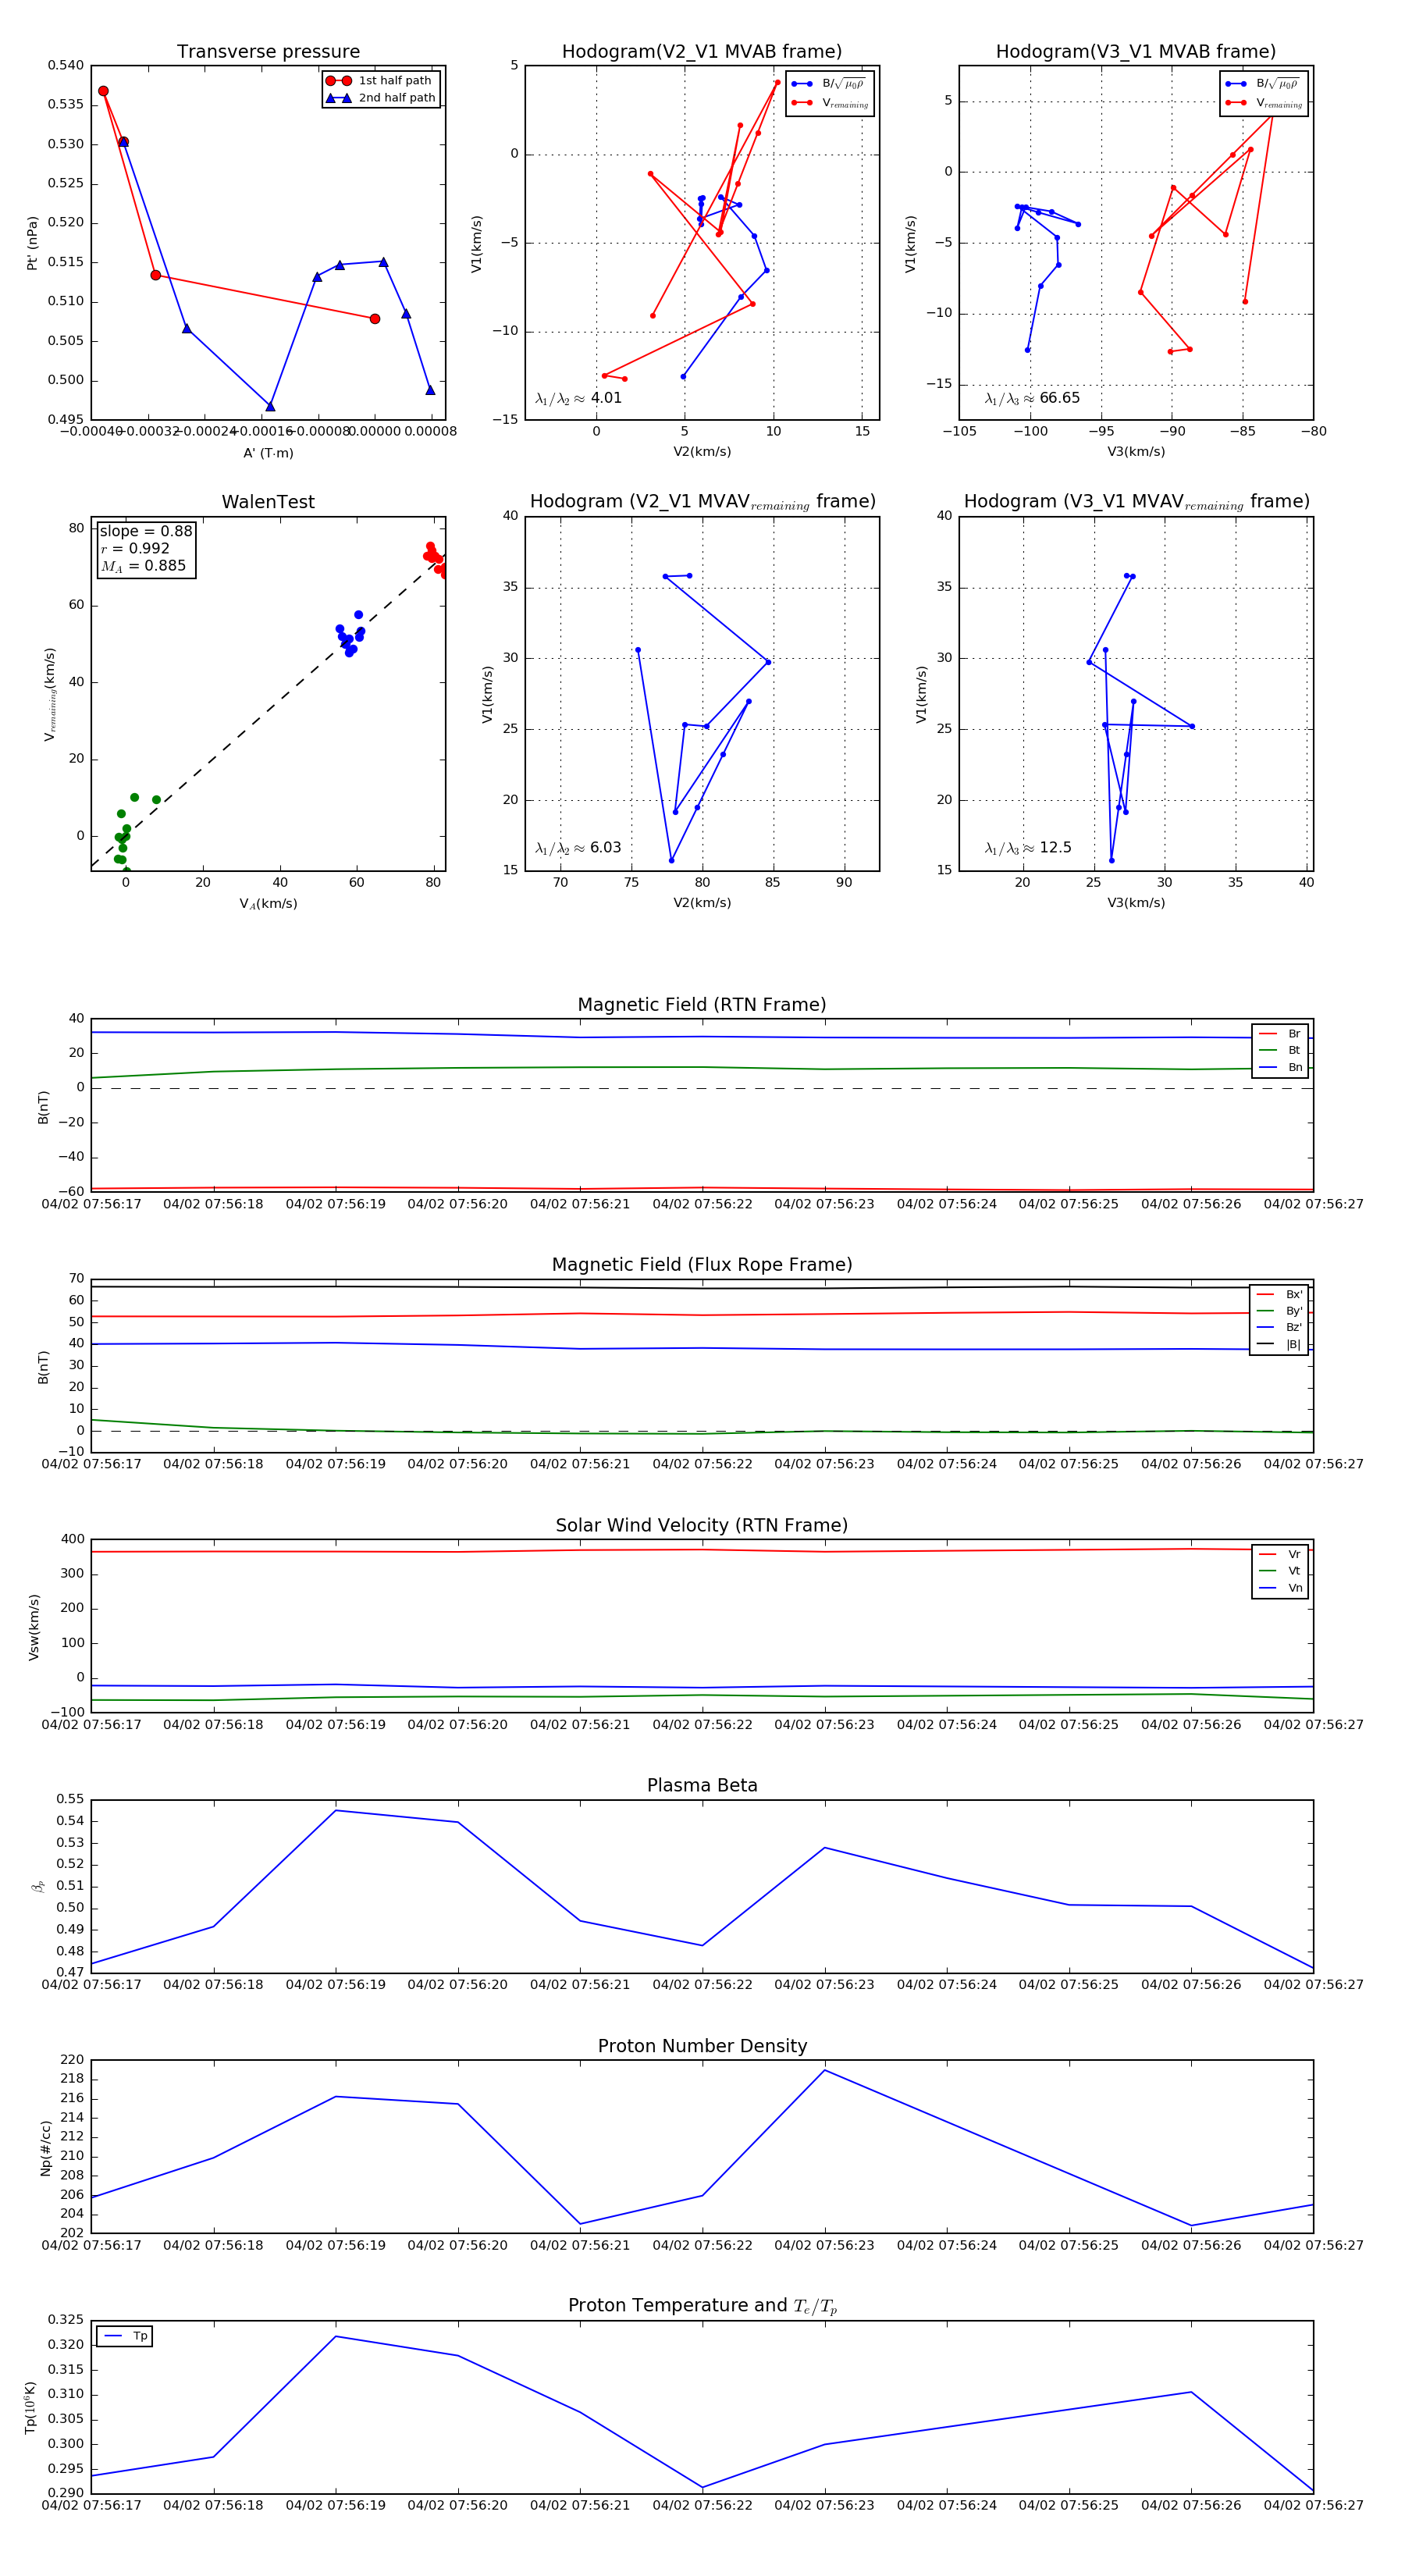Viewport: 1405px width, 2576px height.
Task: Click B/√μ0ρ legend entry in V2_V1 MVAB hodogram
Action: pyautogui.click(x=828, y=84)
